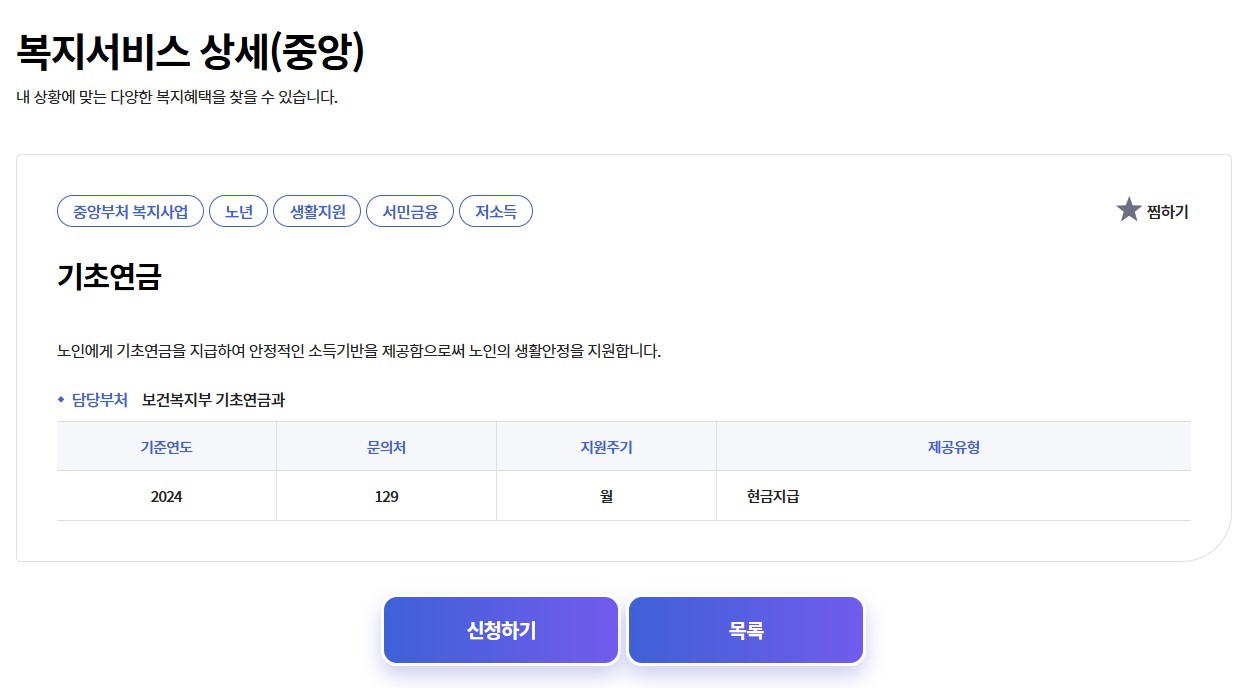Screen dimensions: 1246x688
Task: Click the 저소득 category tag
Action: pos(496,211)
